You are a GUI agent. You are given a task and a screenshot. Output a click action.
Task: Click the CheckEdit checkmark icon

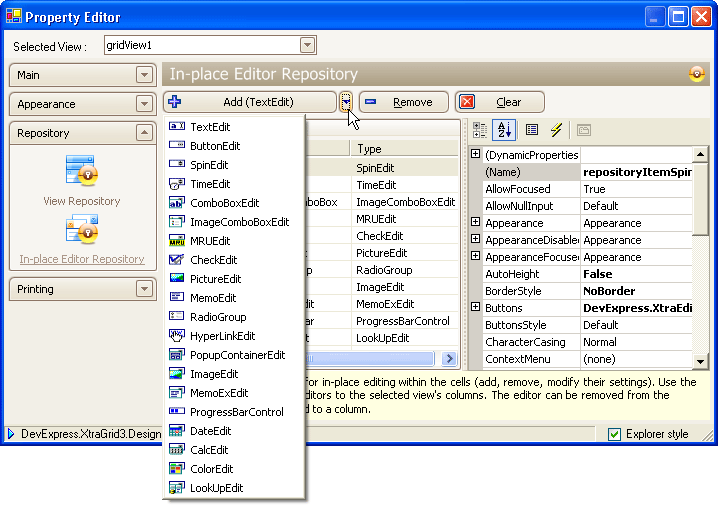177,260
